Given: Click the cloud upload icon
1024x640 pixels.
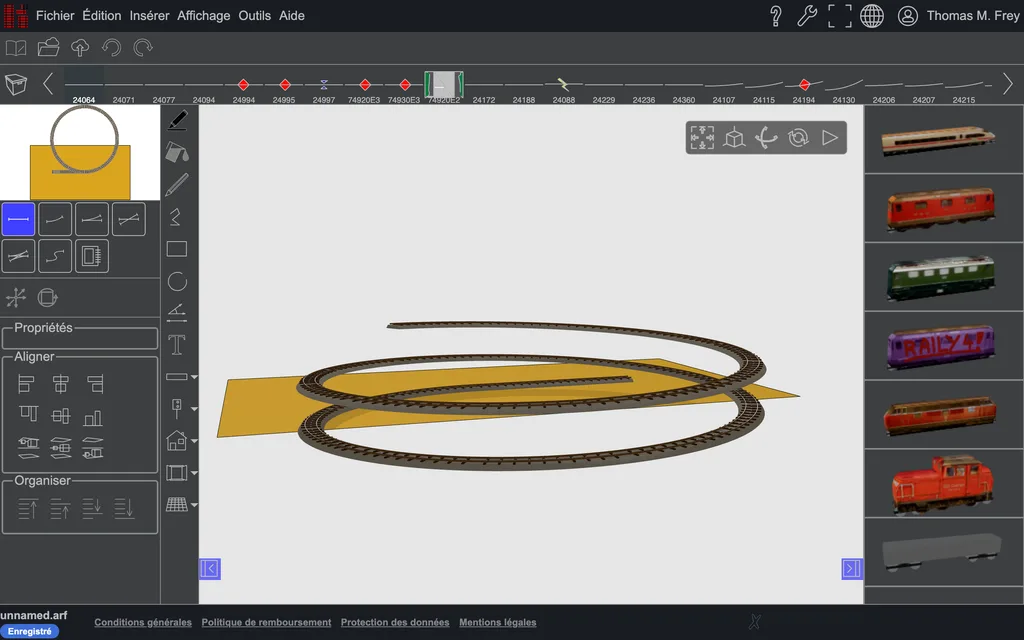Looking at the screenshot, I should [80, 48].
